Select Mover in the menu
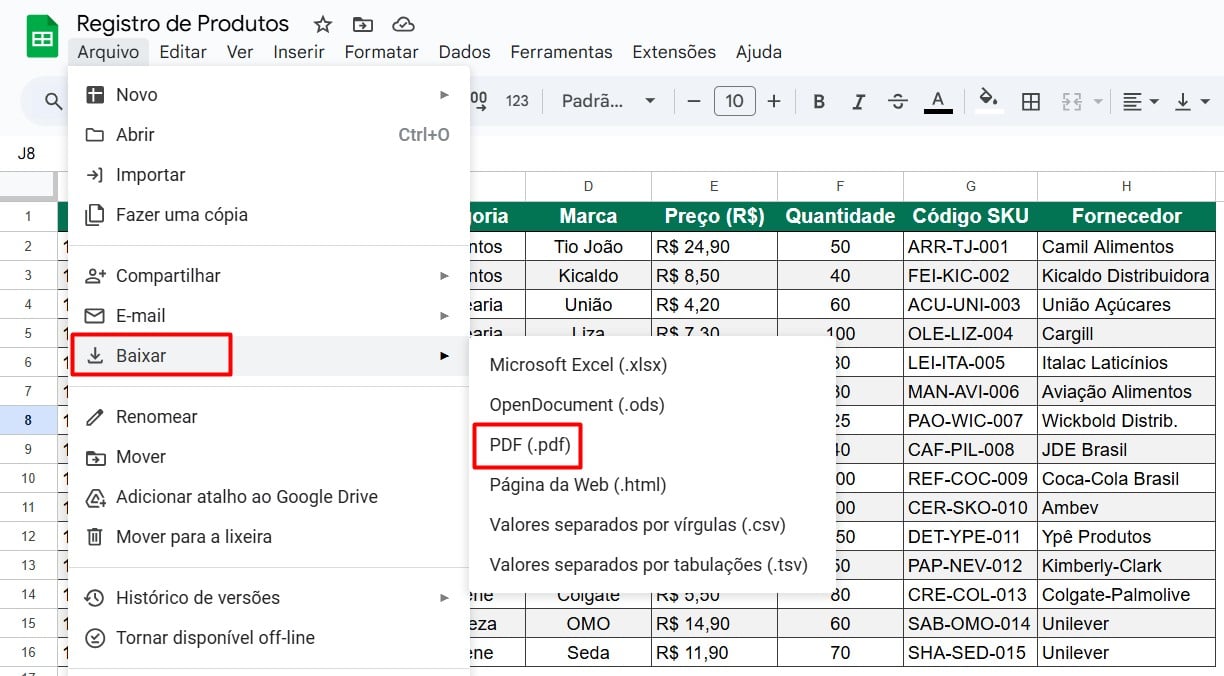 tap(269, 457)
